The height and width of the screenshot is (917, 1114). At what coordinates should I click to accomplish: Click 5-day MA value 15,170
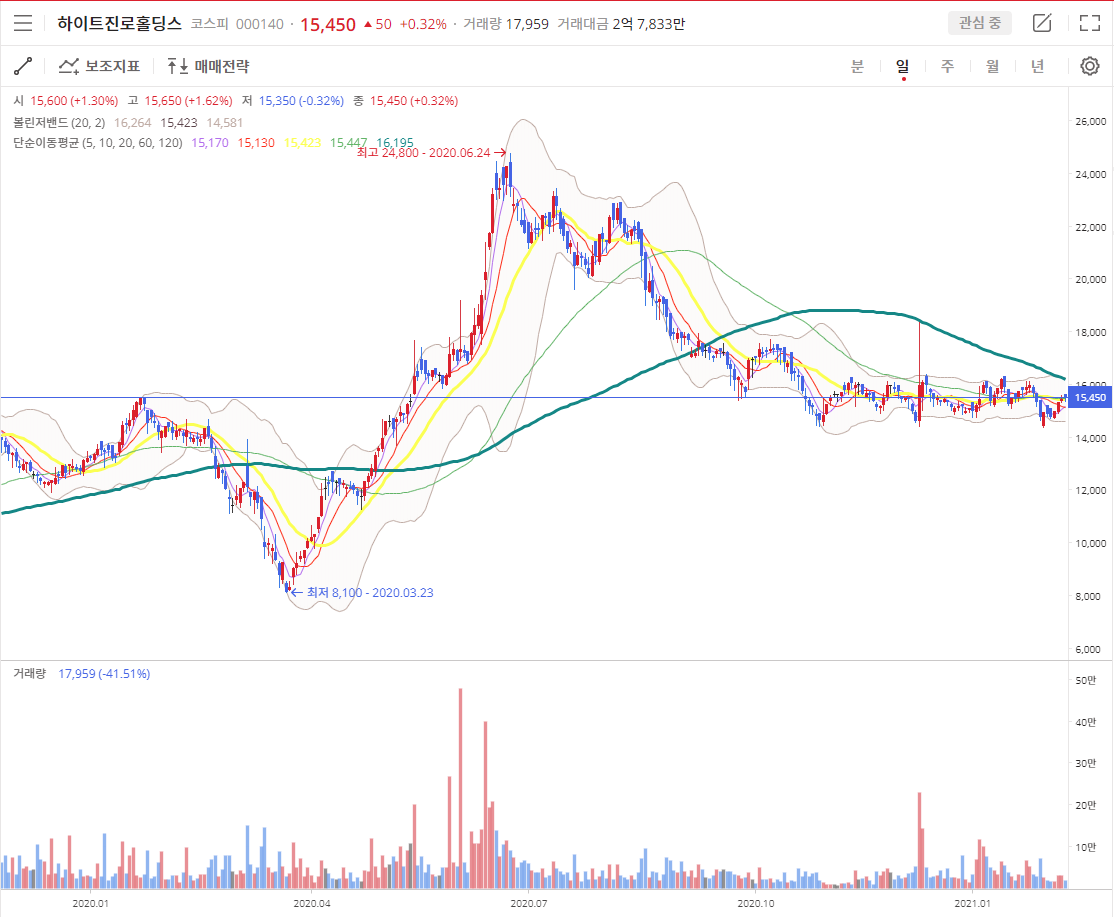pyautogui.click(x=210, y=143)
